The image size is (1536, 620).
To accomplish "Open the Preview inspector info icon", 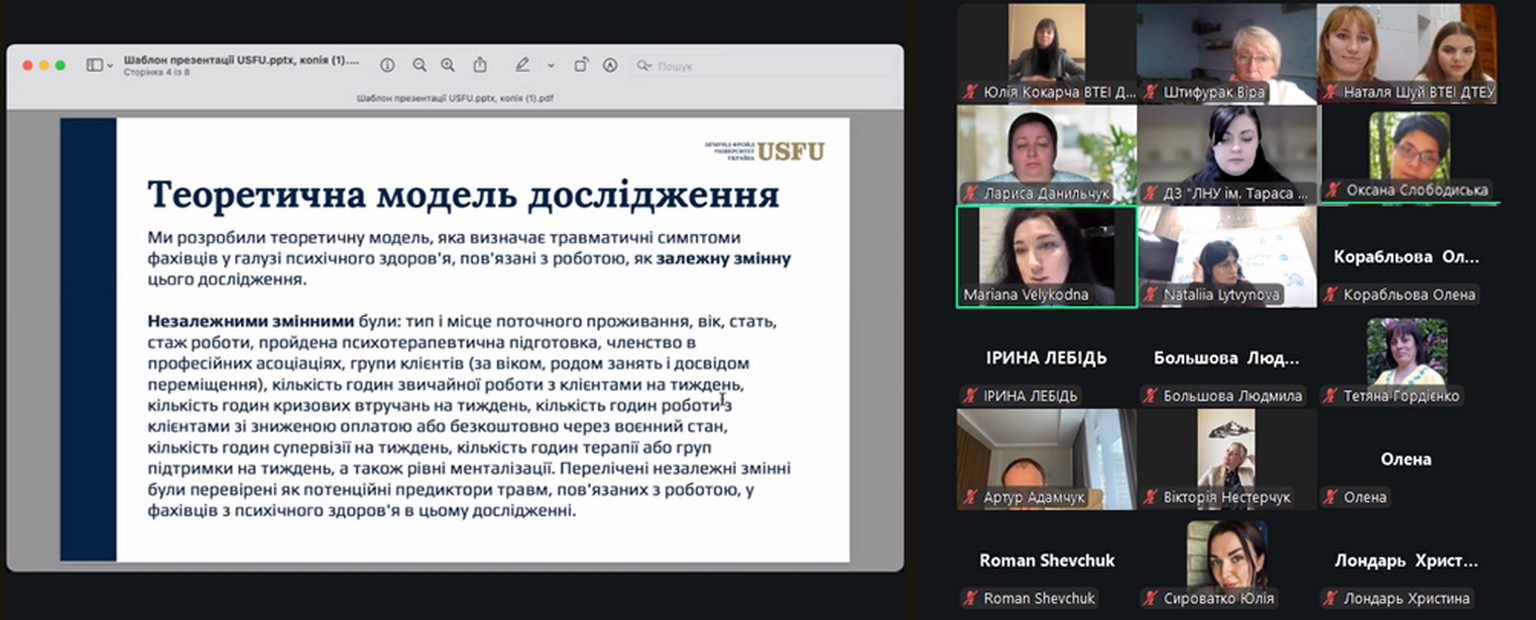I will pyautogui.click(x=387, y=65).
